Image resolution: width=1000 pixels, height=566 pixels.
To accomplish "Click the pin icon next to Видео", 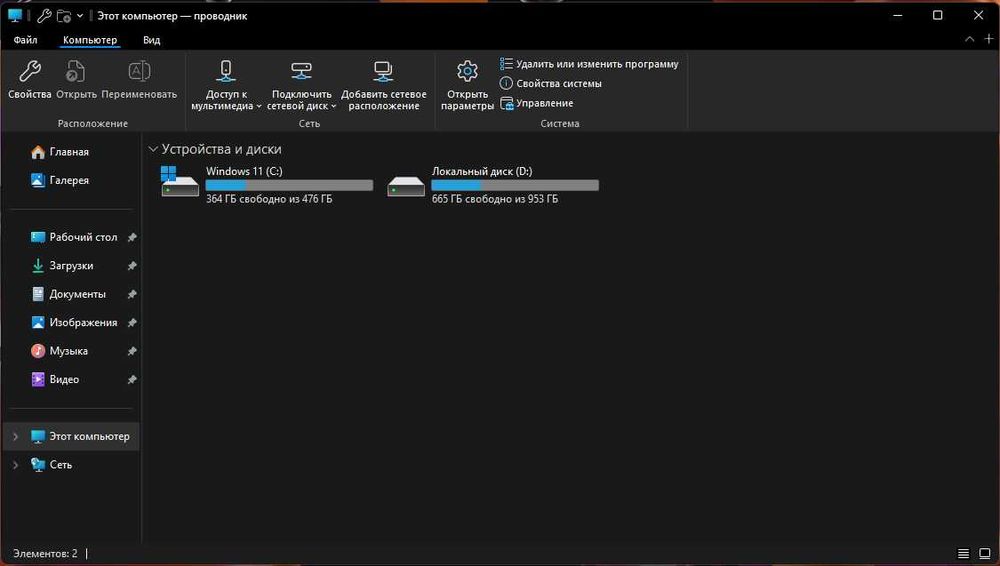I will 132,380.
